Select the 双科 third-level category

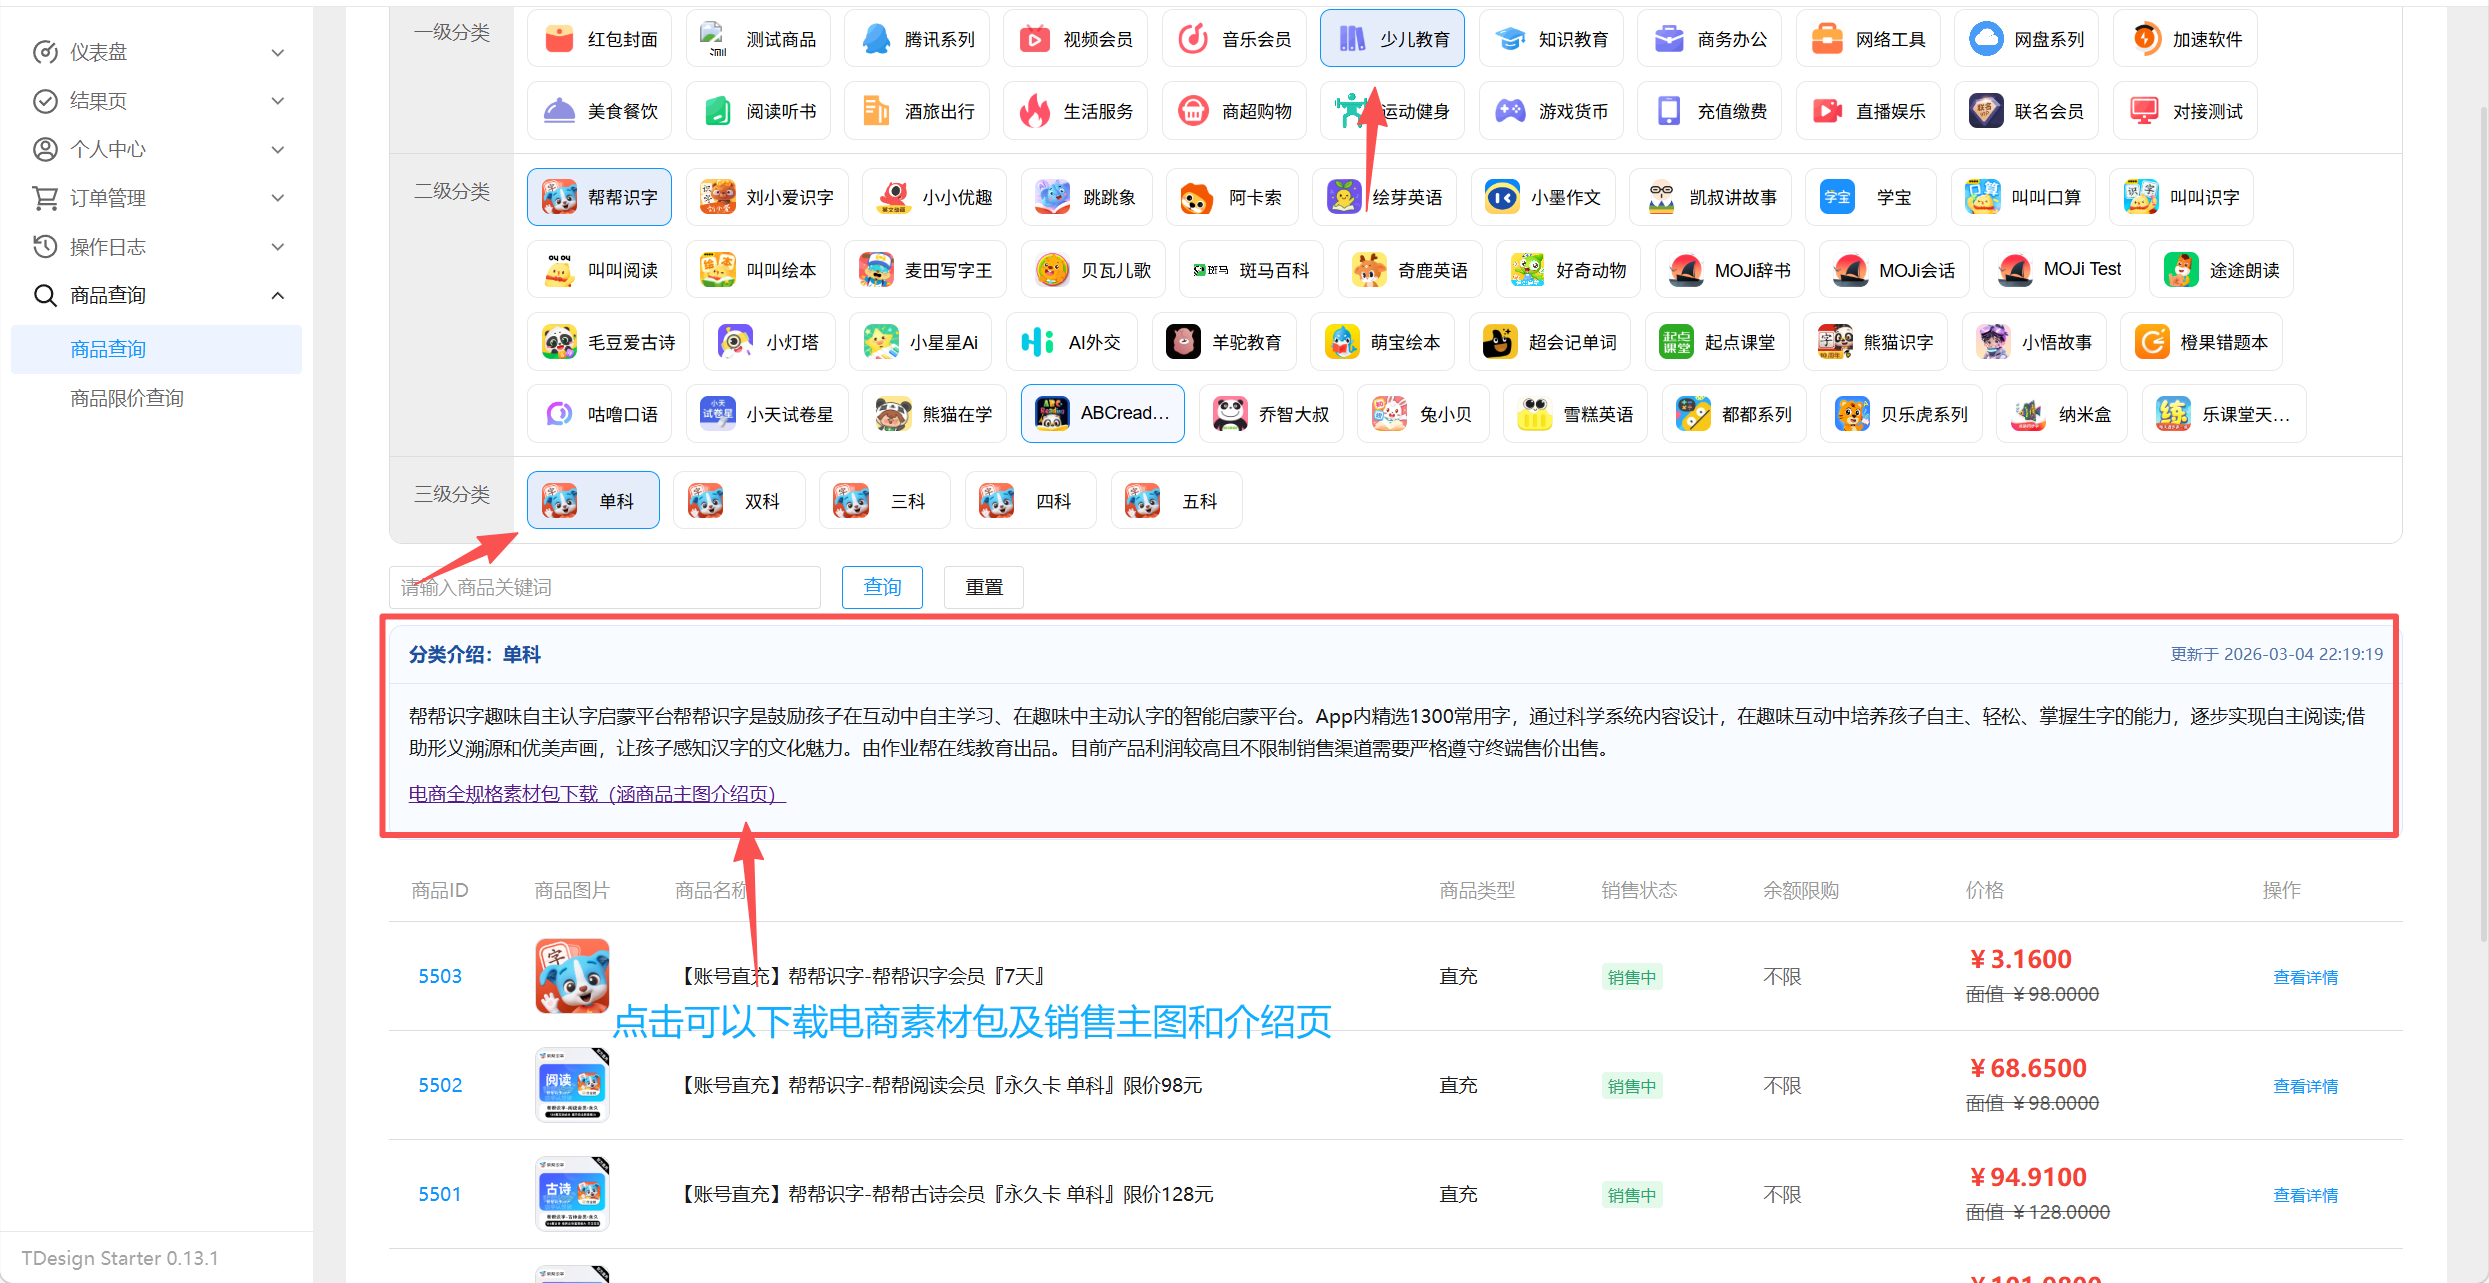[739, 499]
